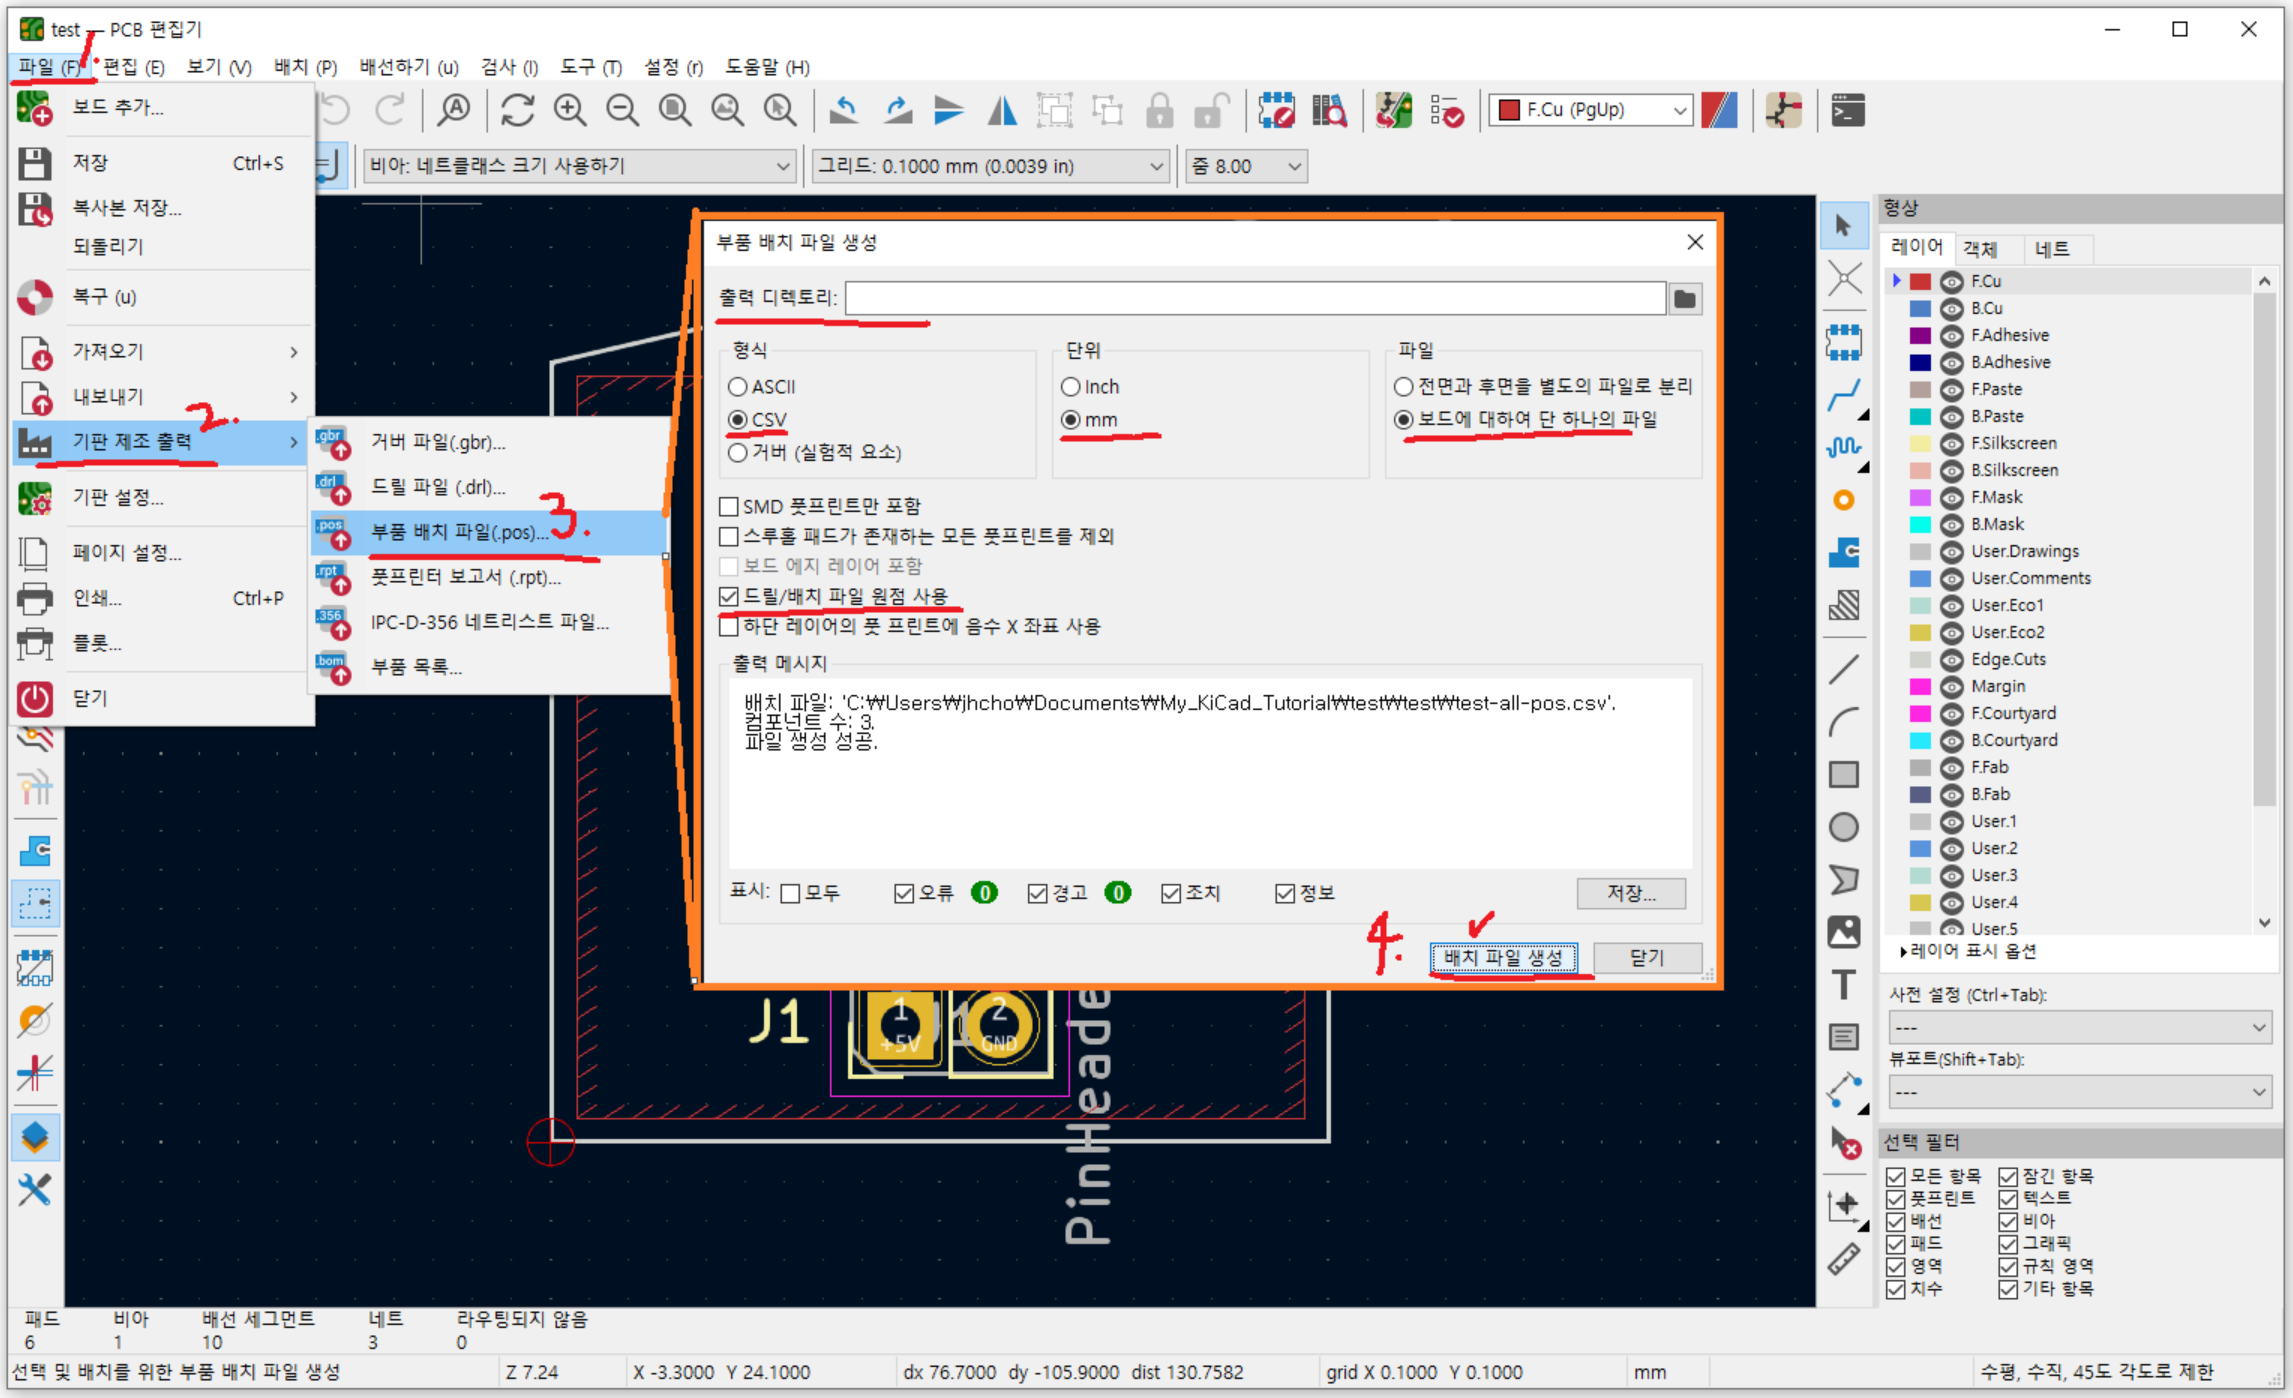The image size is (2293, 1398).
Task: Select the draw circle tool
Action: (x=1843, y=827)
